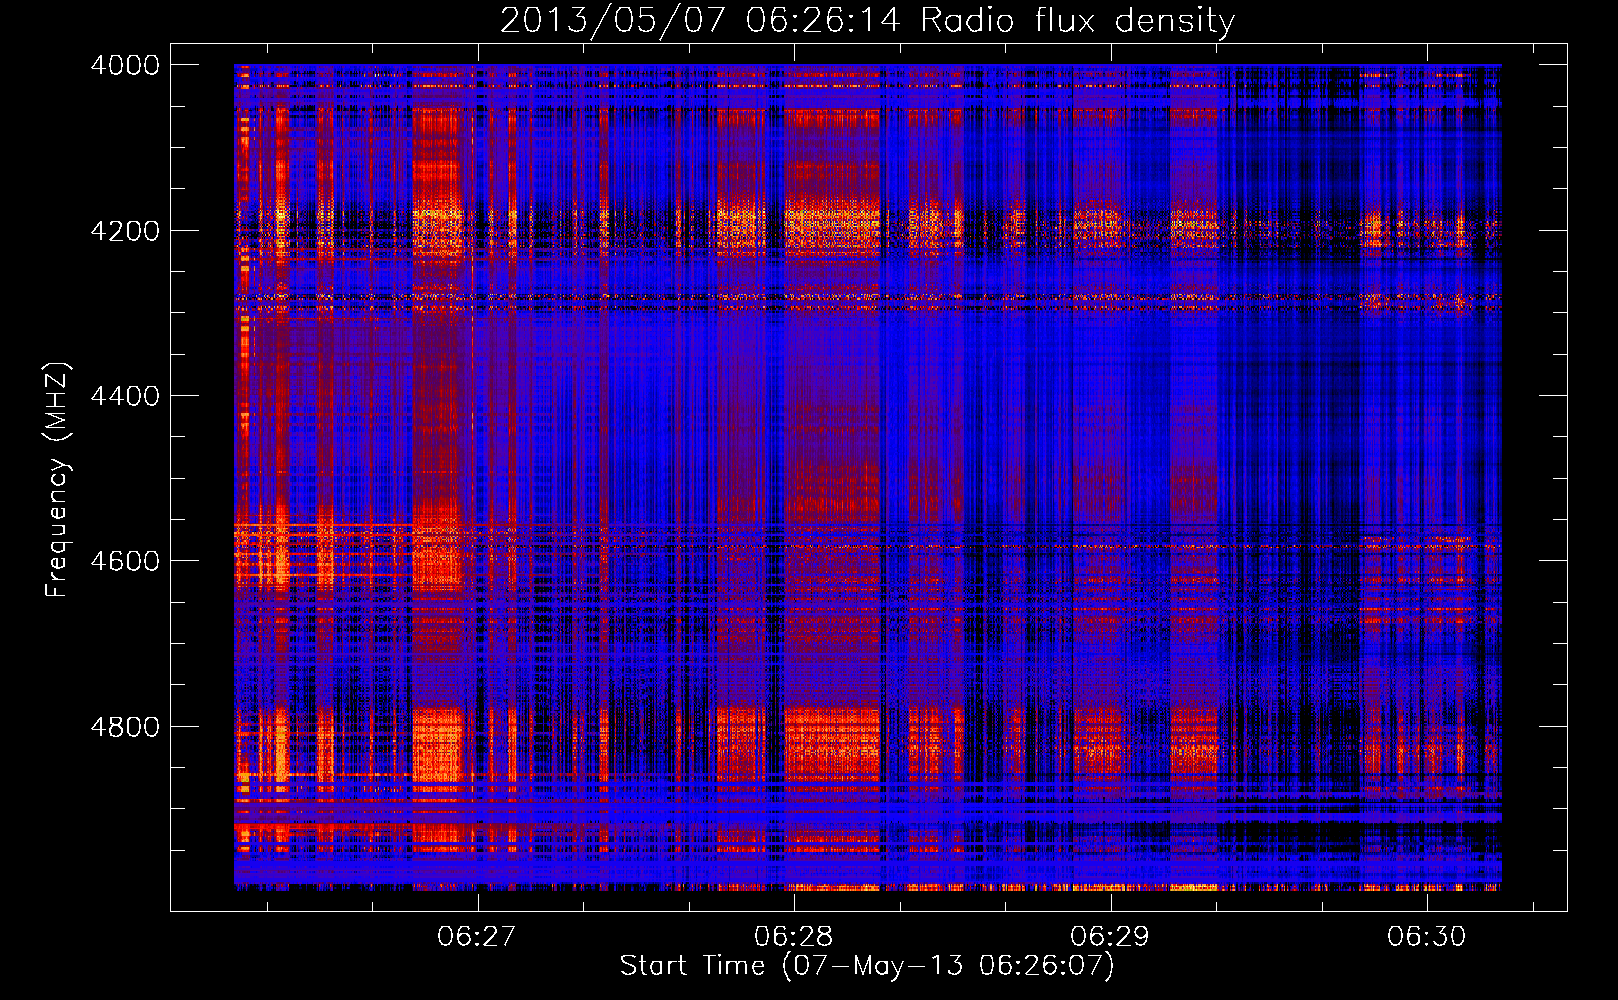Select the 4200 frequency tick label
This screenshot has width=1618, height=1000.
[x=125, y=231]
